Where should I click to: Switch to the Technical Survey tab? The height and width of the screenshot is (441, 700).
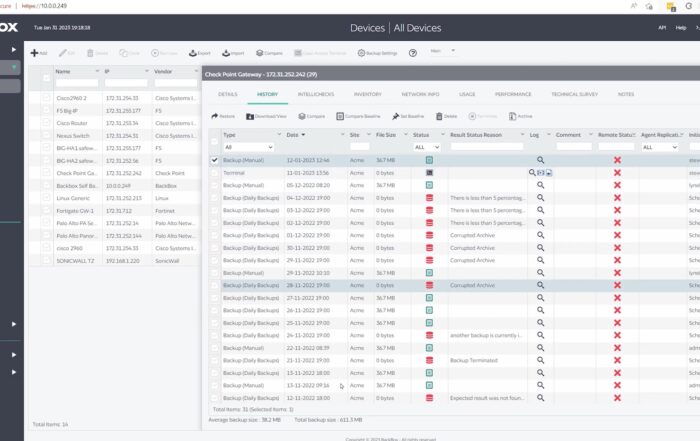coord(575,94)
